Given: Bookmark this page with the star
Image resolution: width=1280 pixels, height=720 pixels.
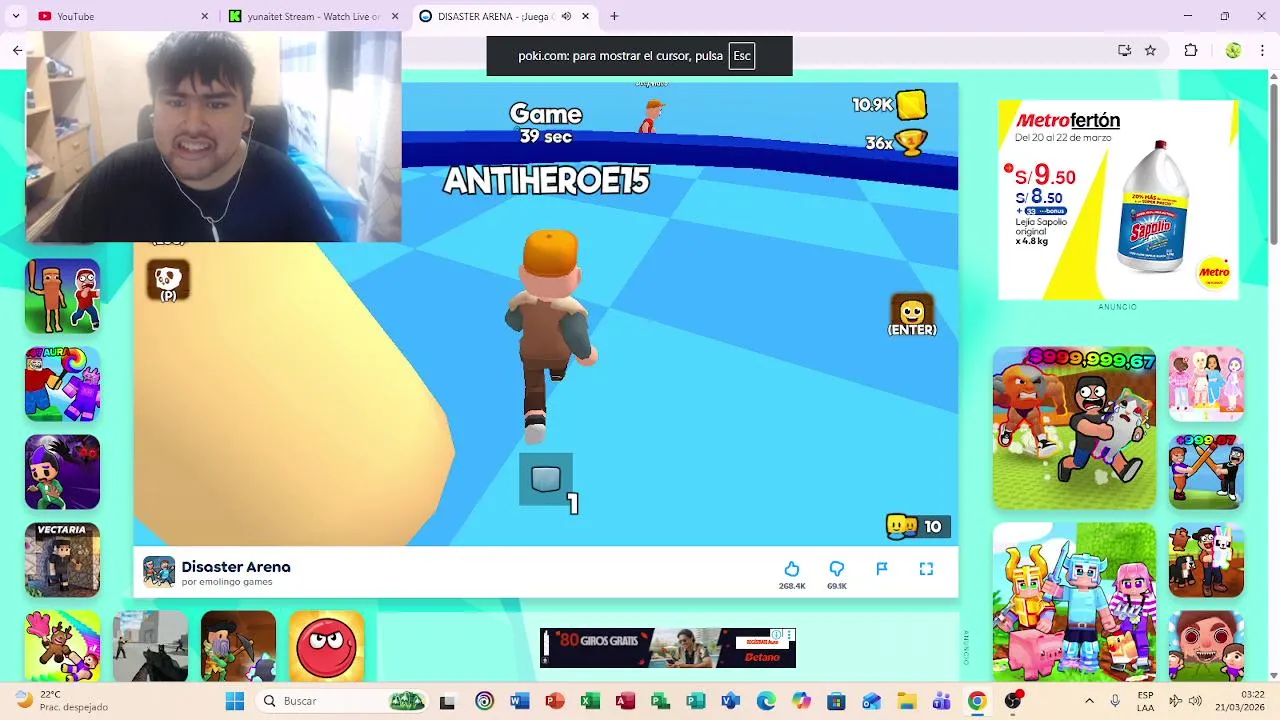Looking at the screenshot, I should (1151, 50).
